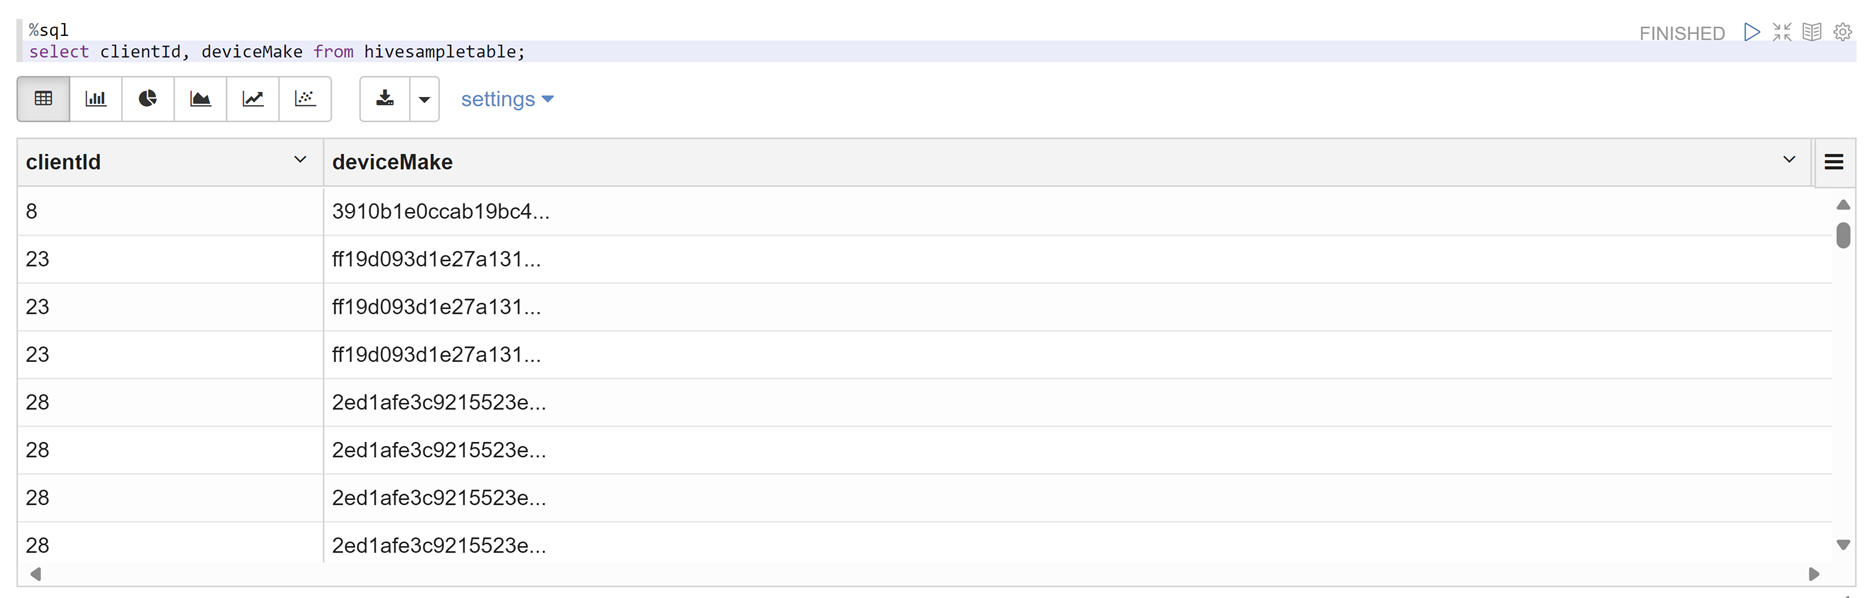Open the clientId column menu chevron
1872x598 pixels.
300,160
